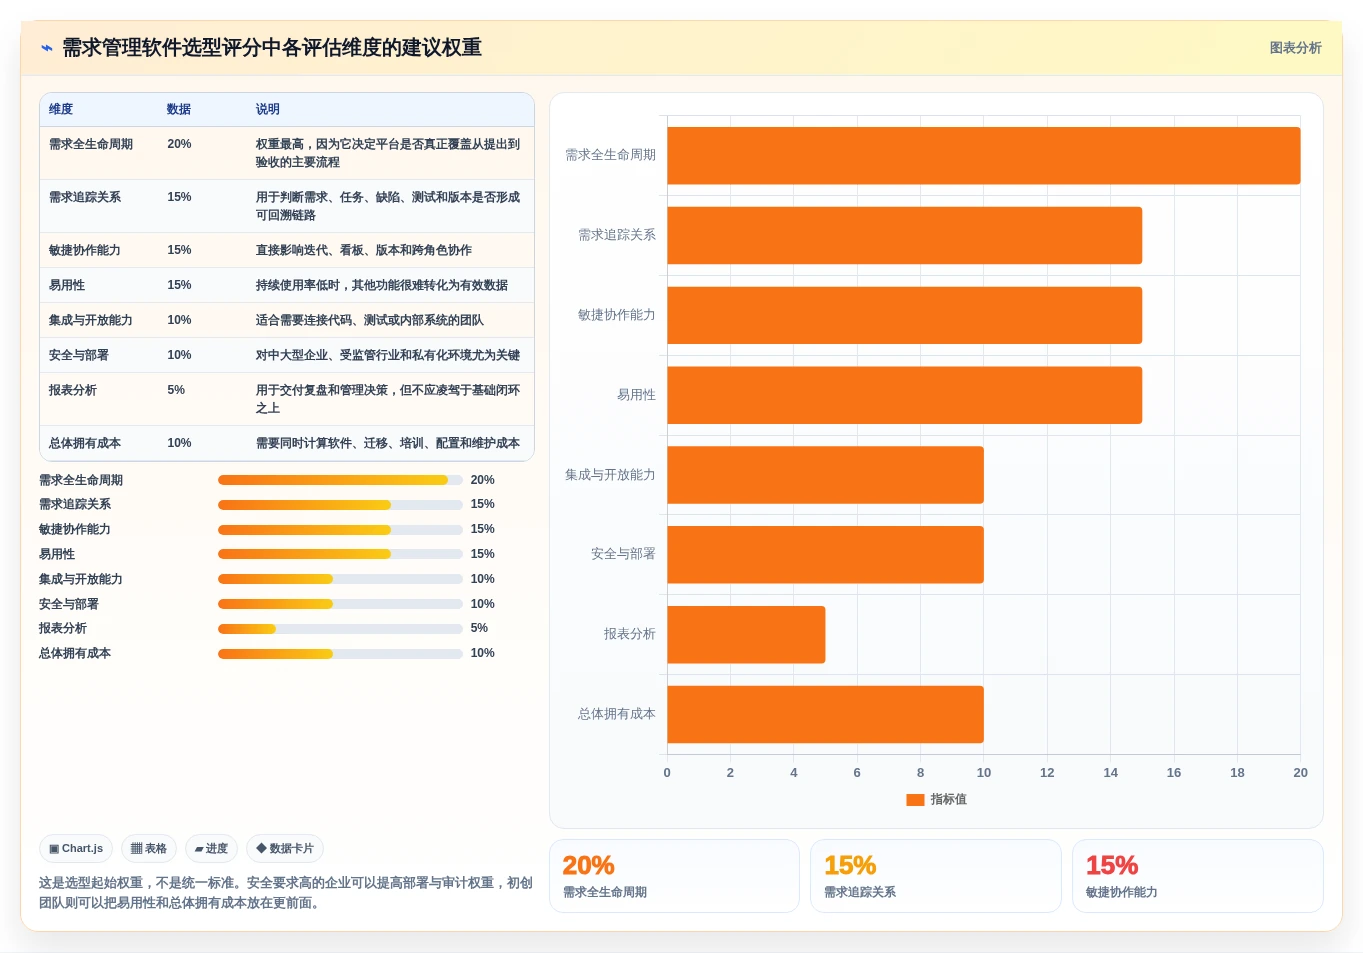Click the Chart.js tag chip
This screenshot has height=953, width=1363.
coord(76,848)
